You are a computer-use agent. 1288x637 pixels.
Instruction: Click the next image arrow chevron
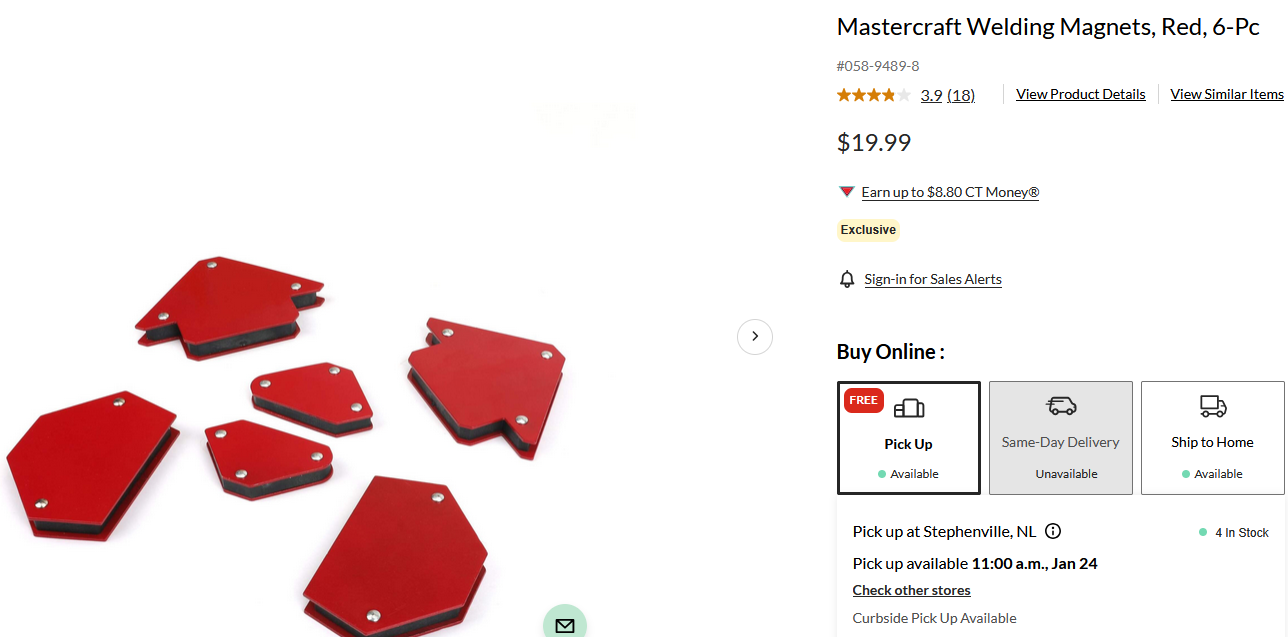[755, 336]
